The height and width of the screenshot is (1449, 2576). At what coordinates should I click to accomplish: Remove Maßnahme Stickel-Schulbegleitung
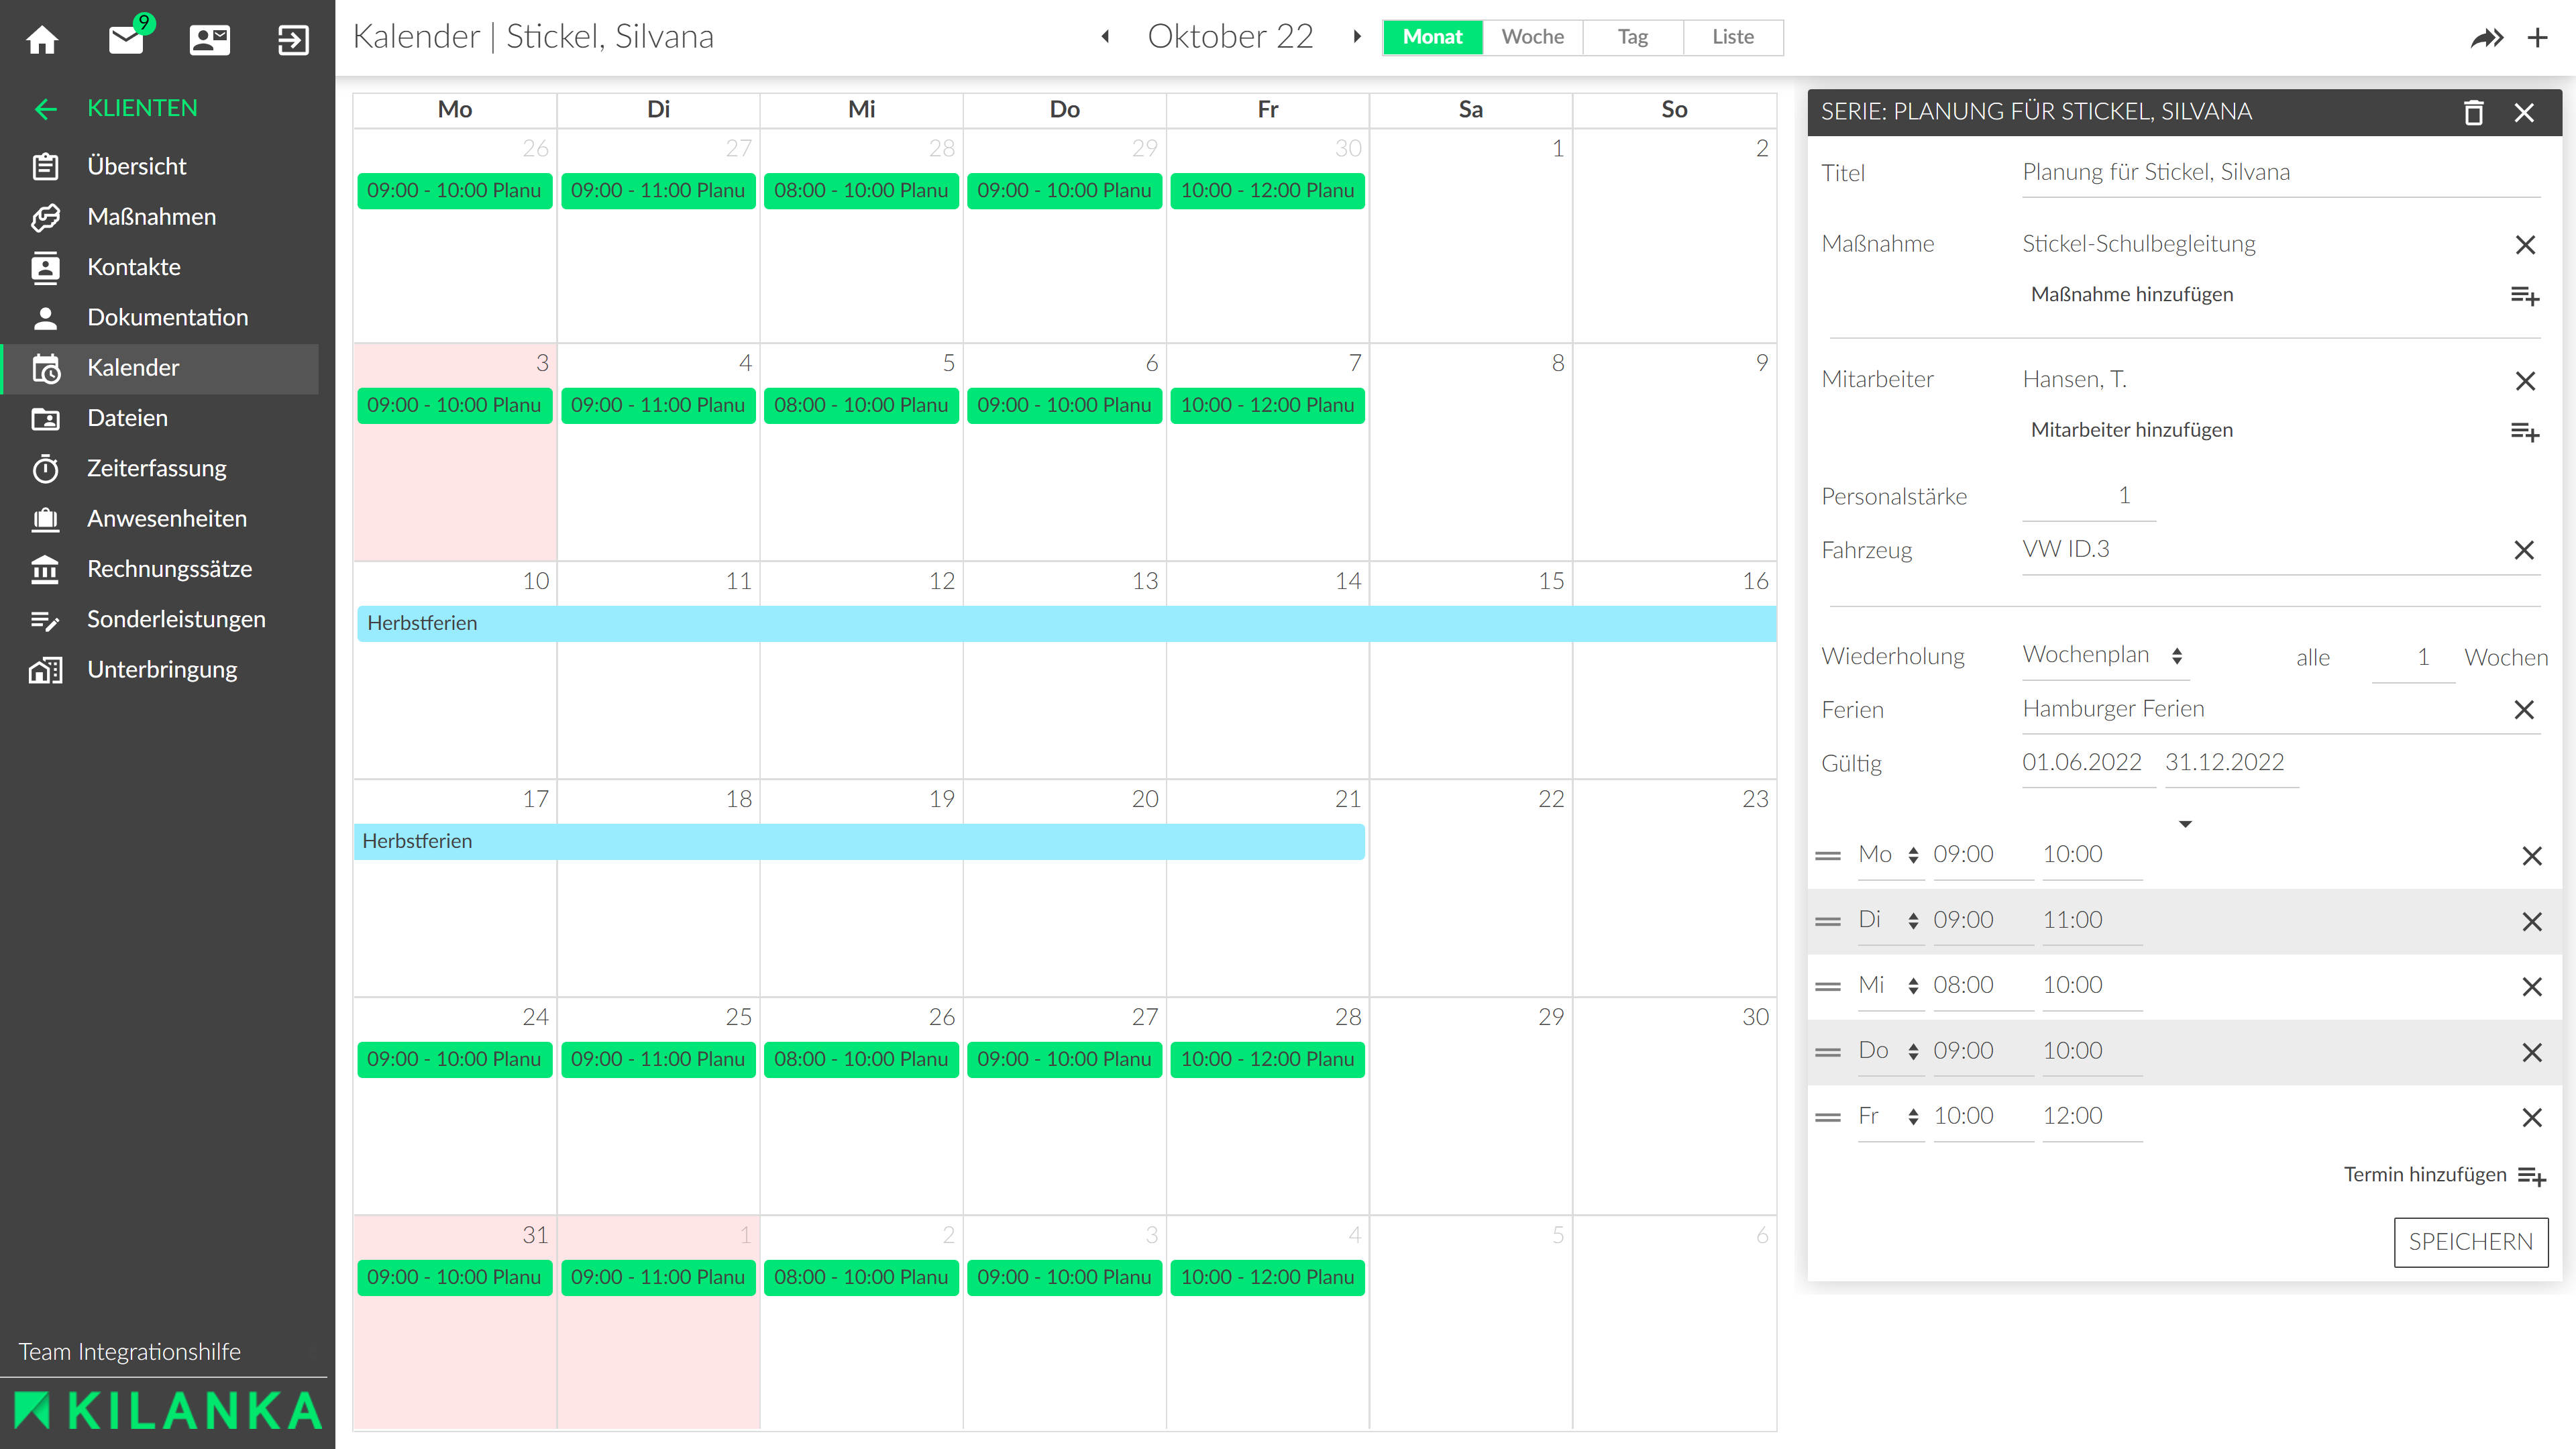click(2525, 245)
